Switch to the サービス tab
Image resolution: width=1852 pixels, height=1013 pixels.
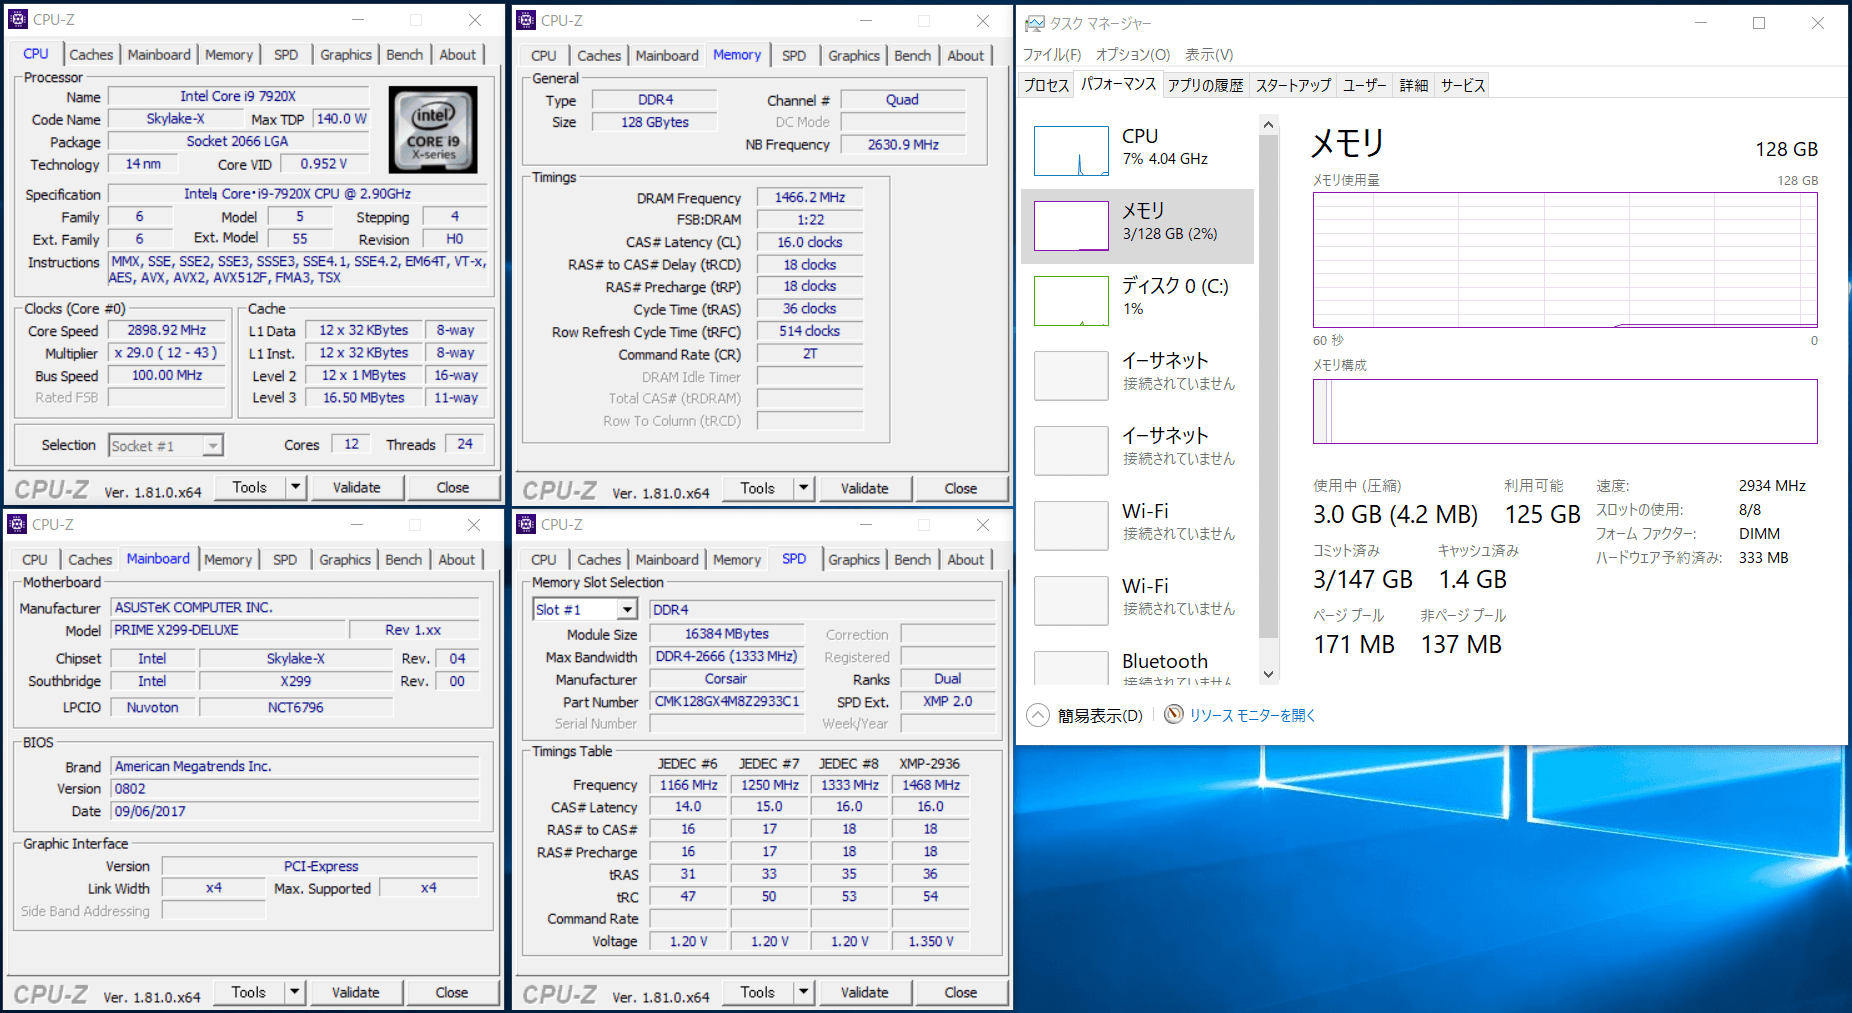pos(1462,85)
